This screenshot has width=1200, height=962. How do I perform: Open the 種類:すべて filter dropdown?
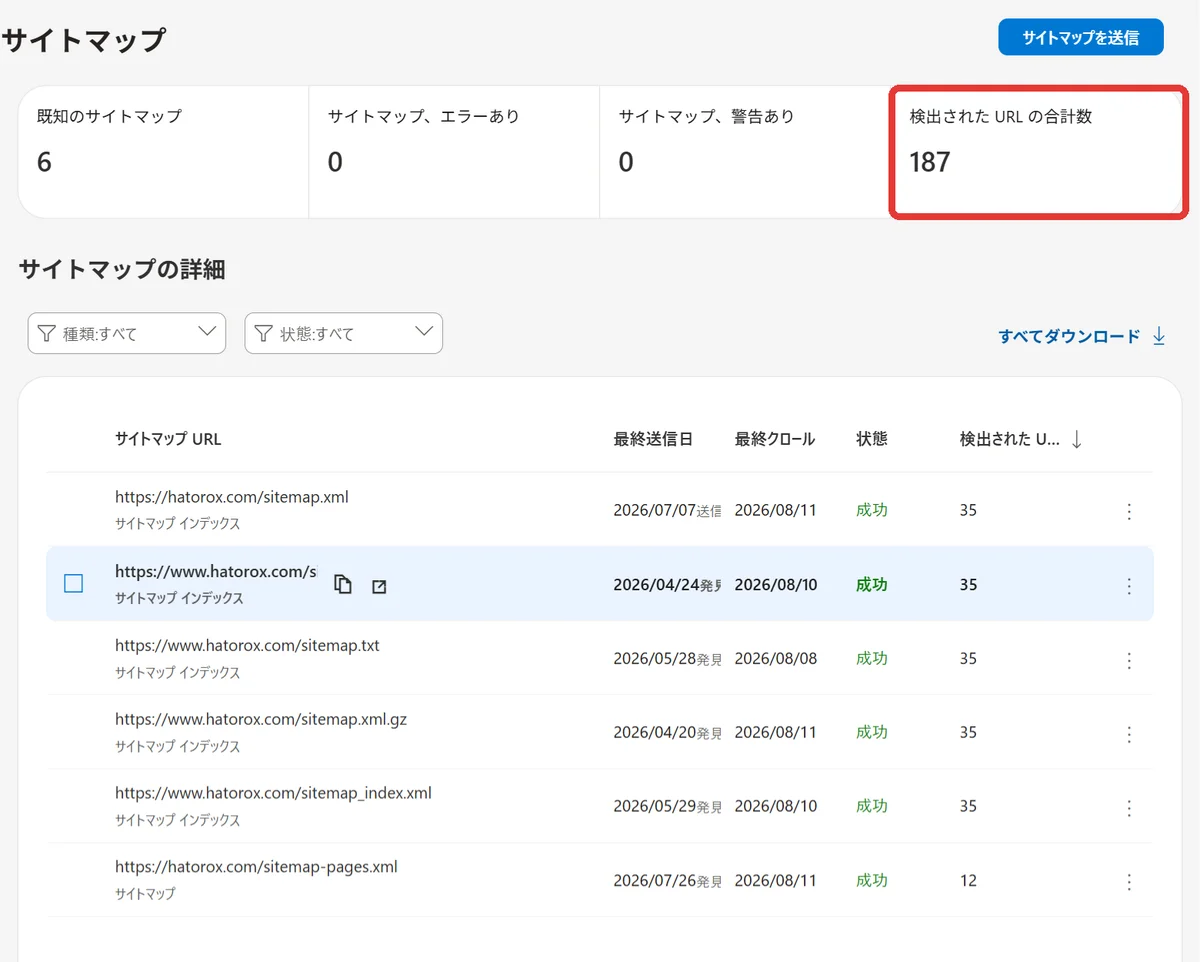pos(127,333)
